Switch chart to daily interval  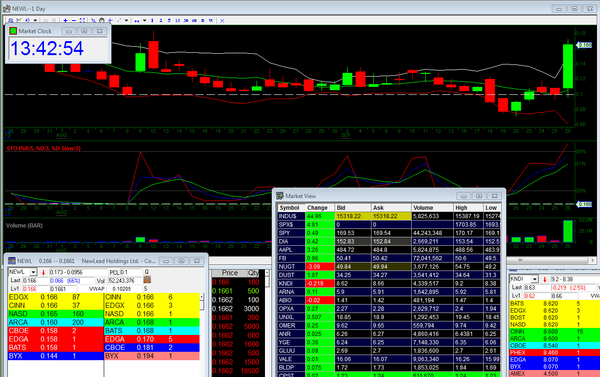(202, 20)
